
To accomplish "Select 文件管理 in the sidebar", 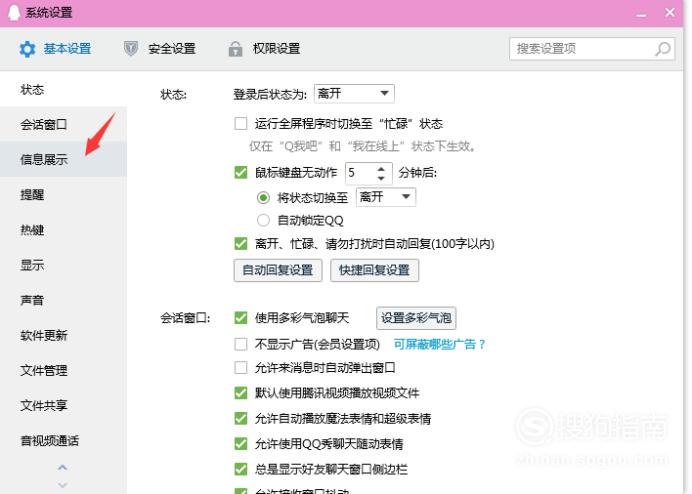I will tap(63, 370).
